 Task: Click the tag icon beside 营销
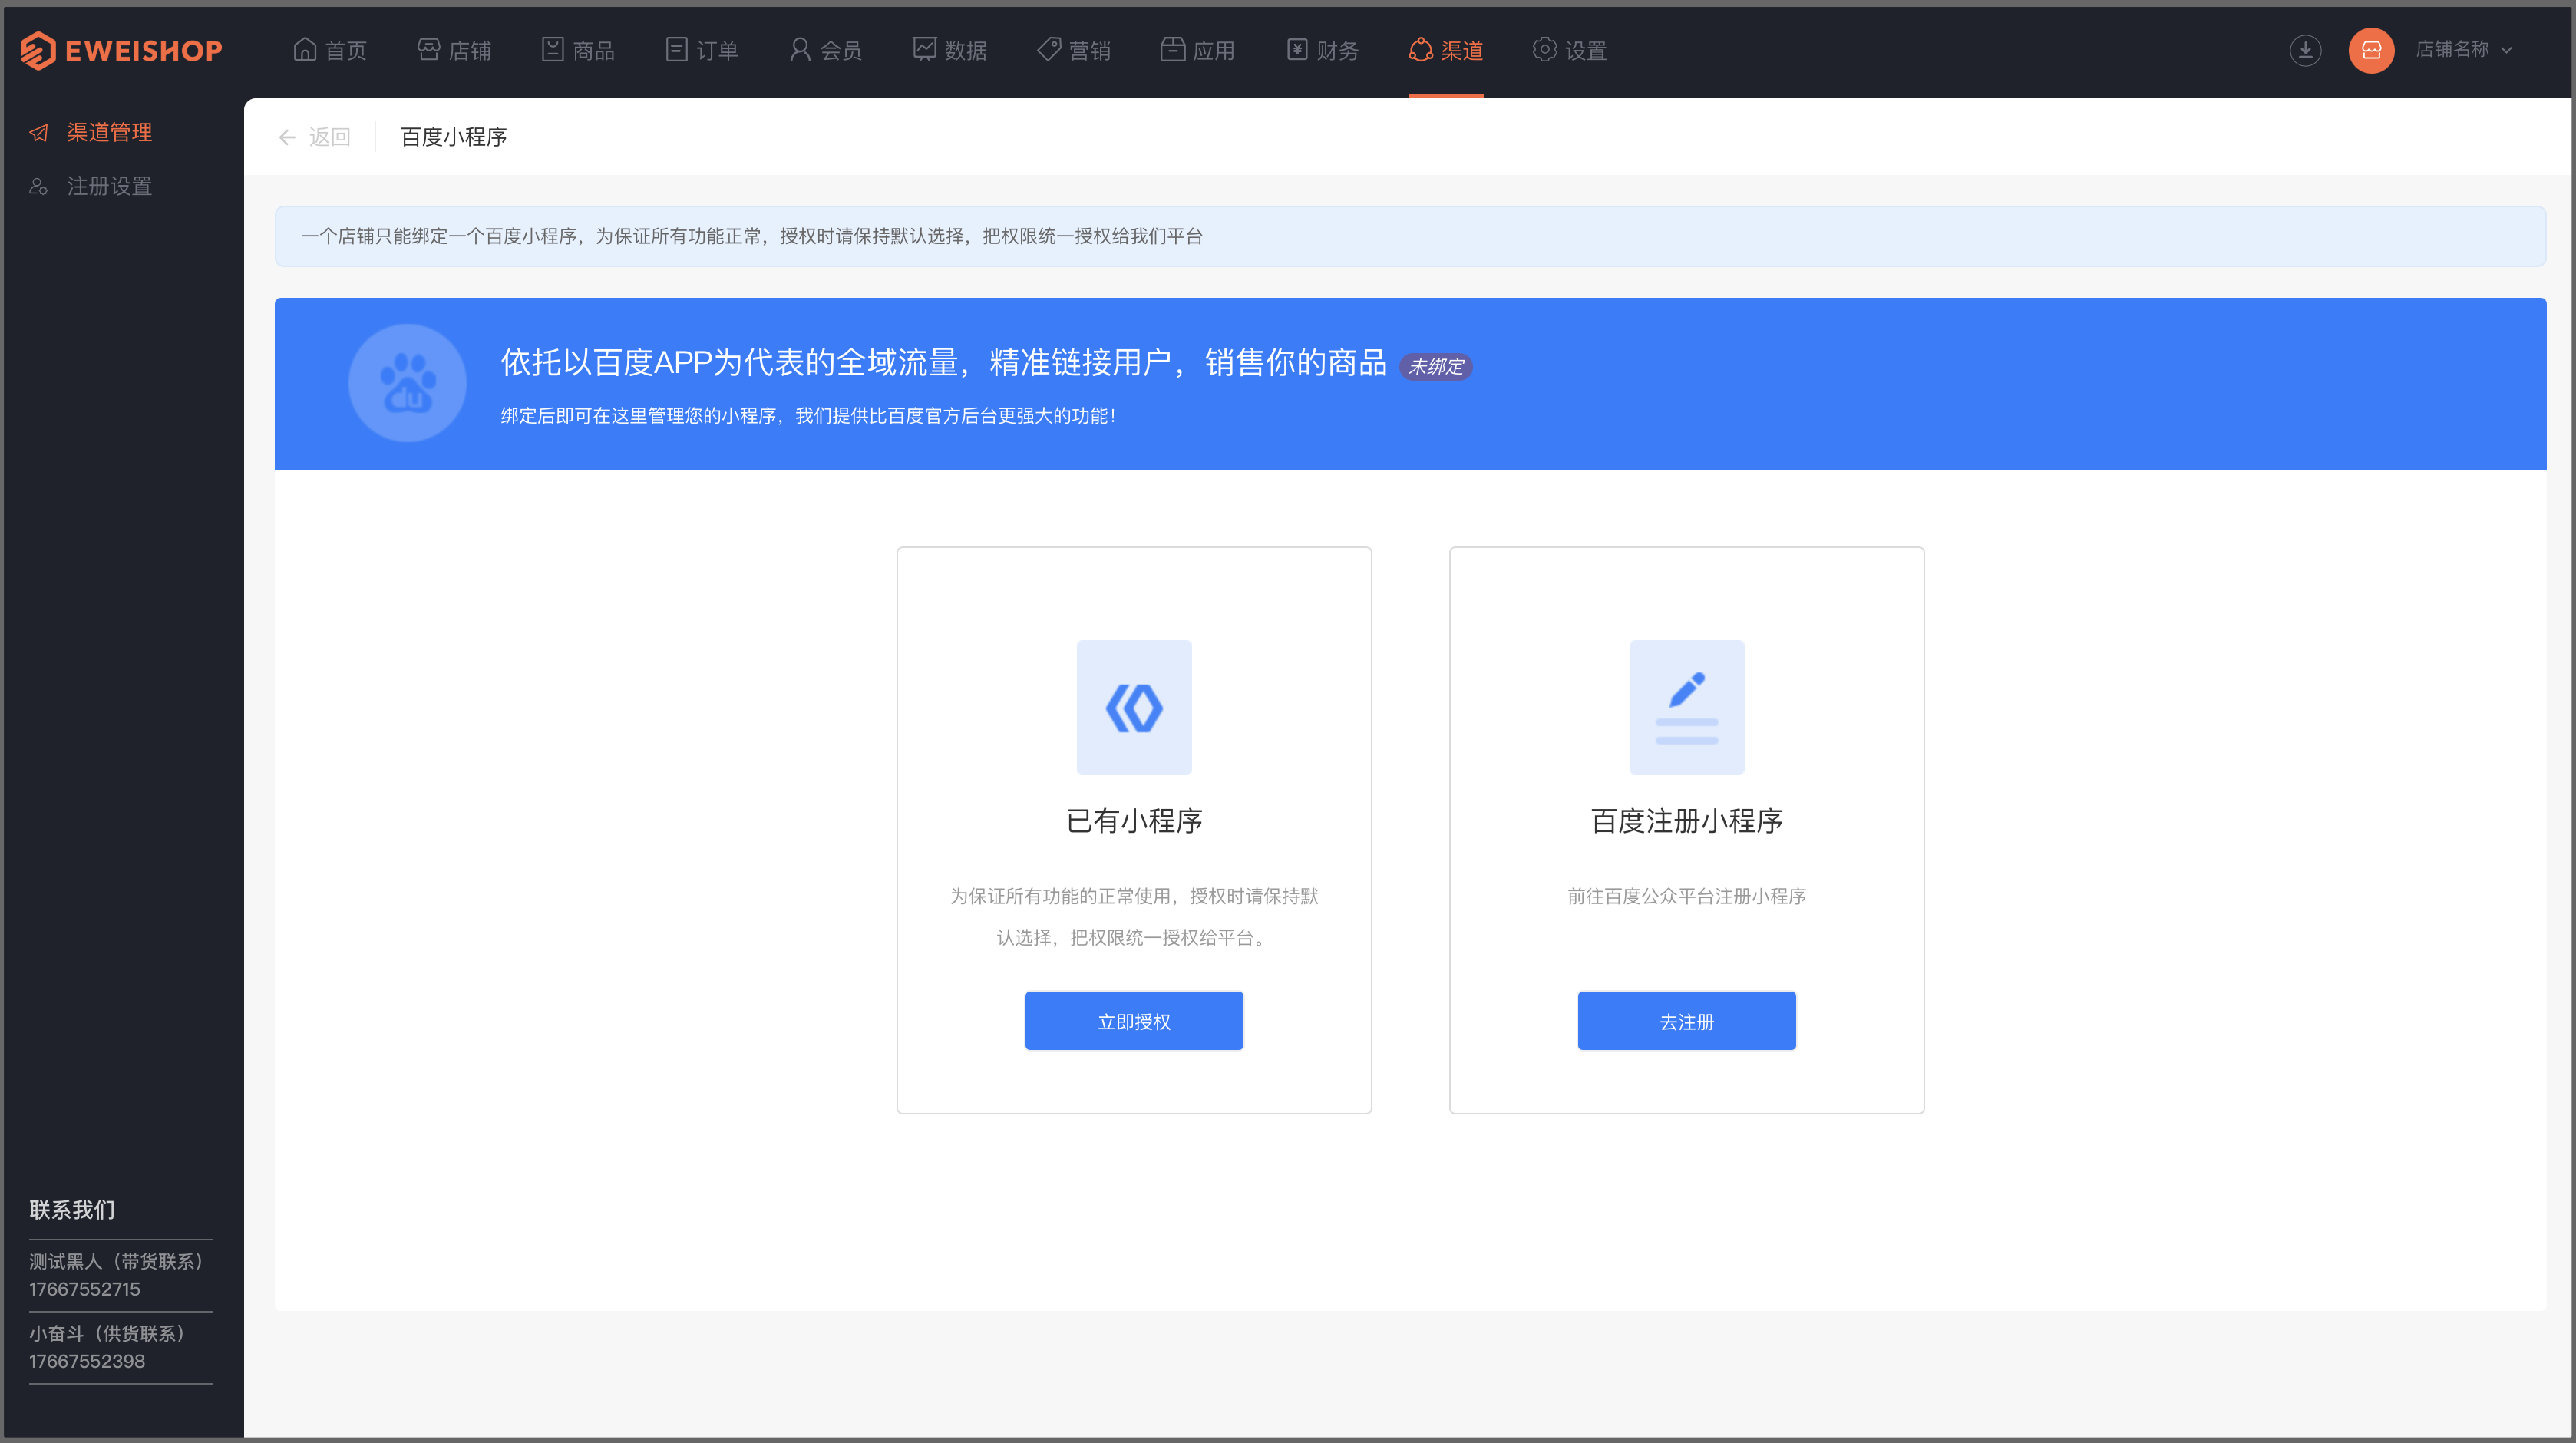[x=1049, y=49]
